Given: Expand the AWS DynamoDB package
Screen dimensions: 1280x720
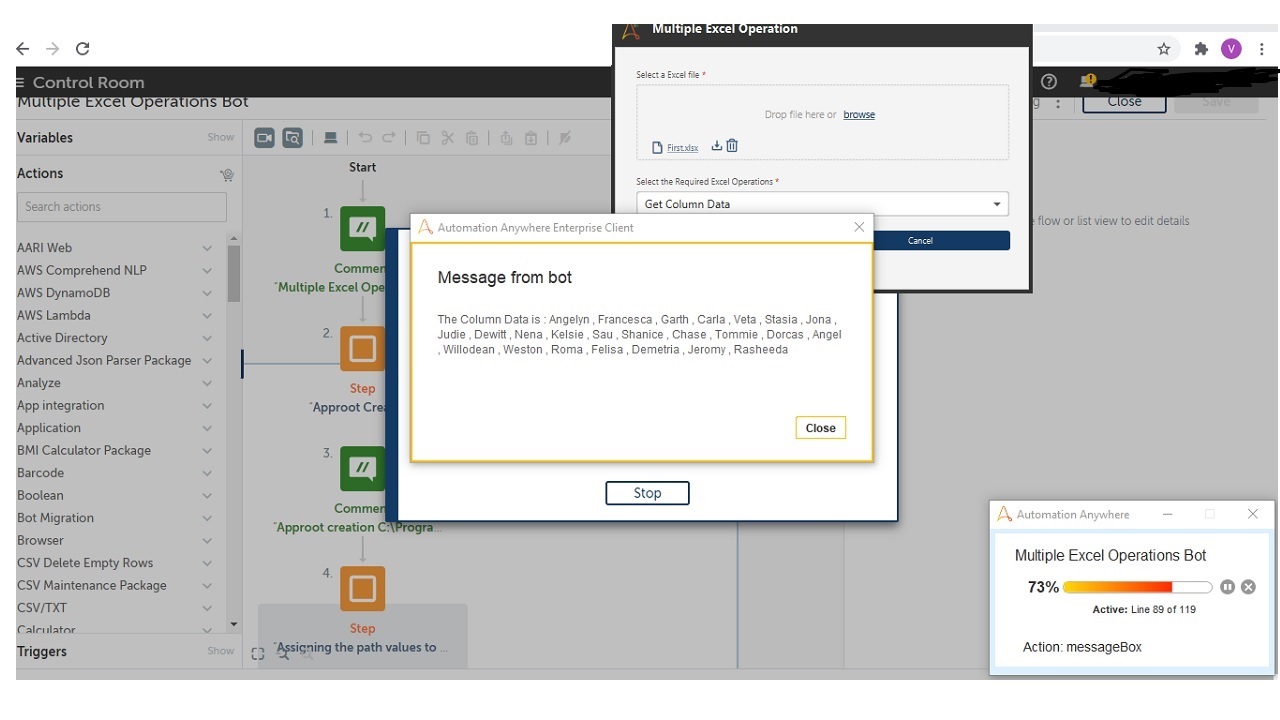Looking at the screenshot, I should click(x=207, y=293).
